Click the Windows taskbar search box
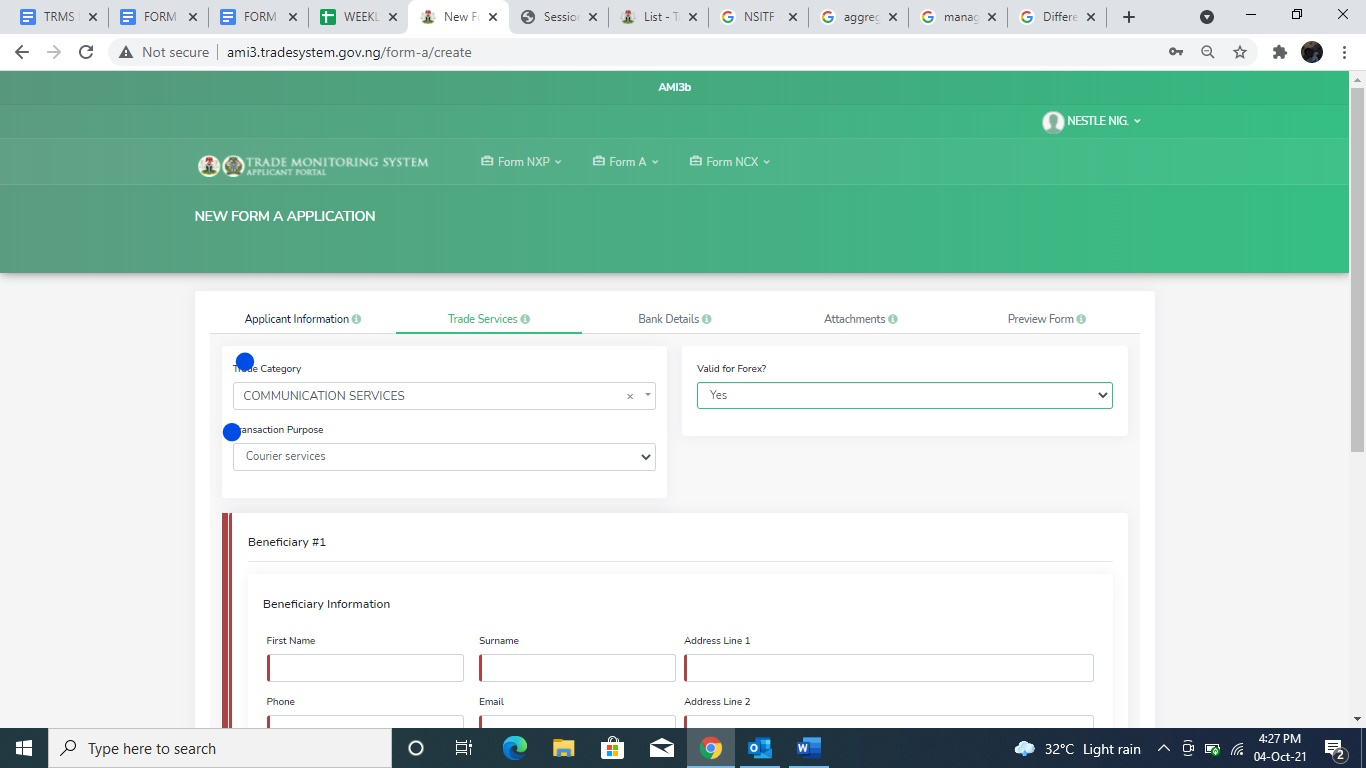The height and width of the screenshot is (768, 1366). click(220, 748)
